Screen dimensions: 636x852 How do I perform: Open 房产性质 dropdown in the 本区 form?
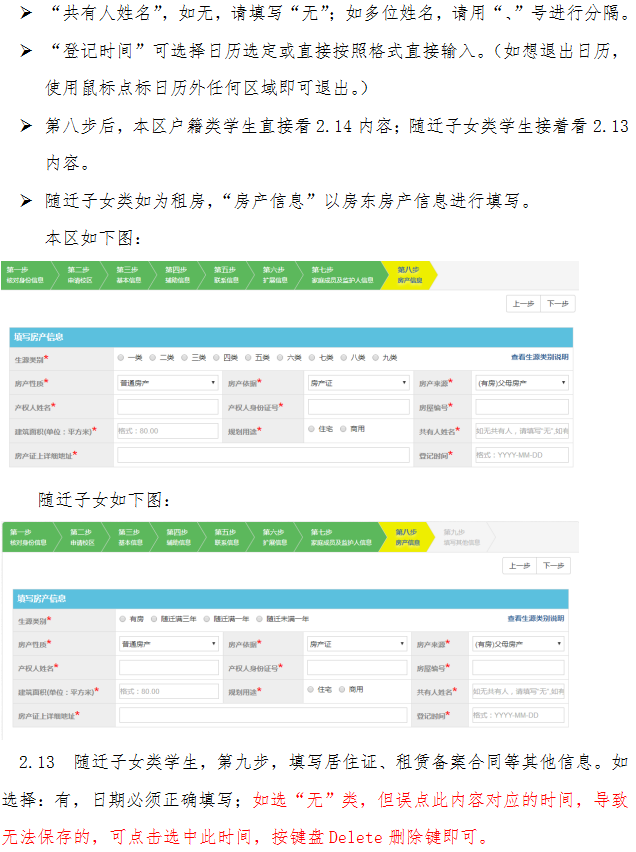(167, 383)
